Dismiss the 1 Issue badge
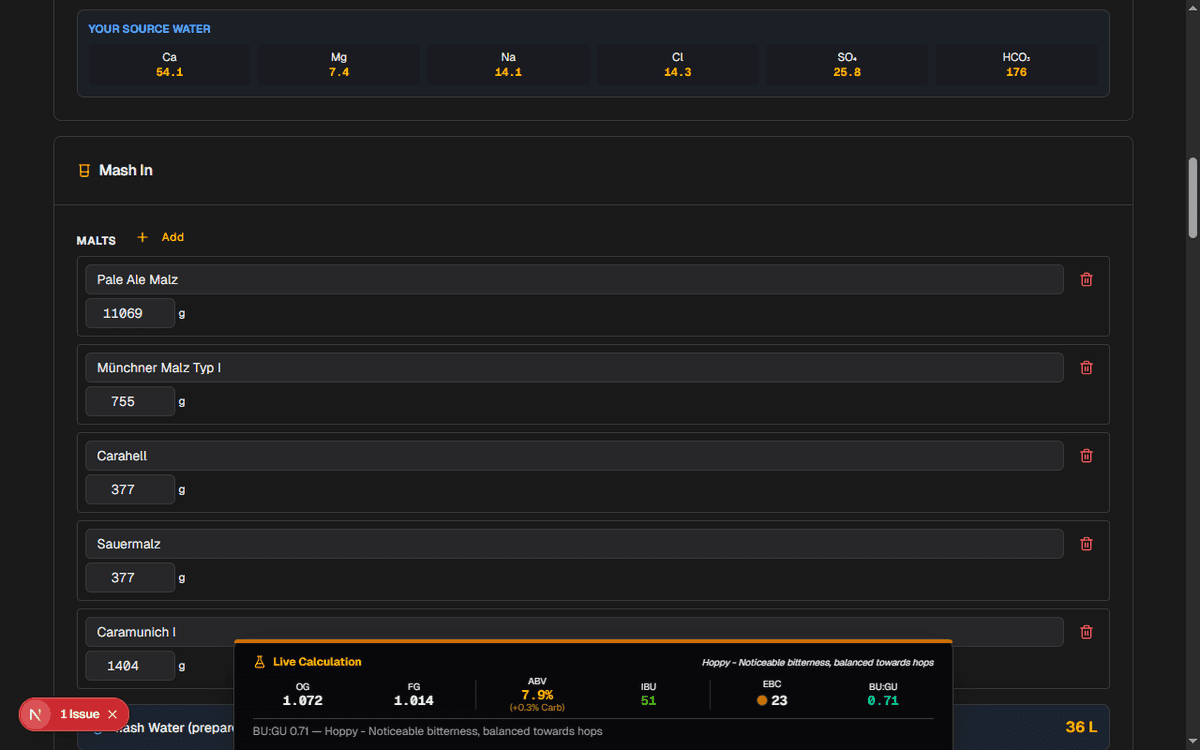This screenshot has height=750, width=1200. click(112, 714)
